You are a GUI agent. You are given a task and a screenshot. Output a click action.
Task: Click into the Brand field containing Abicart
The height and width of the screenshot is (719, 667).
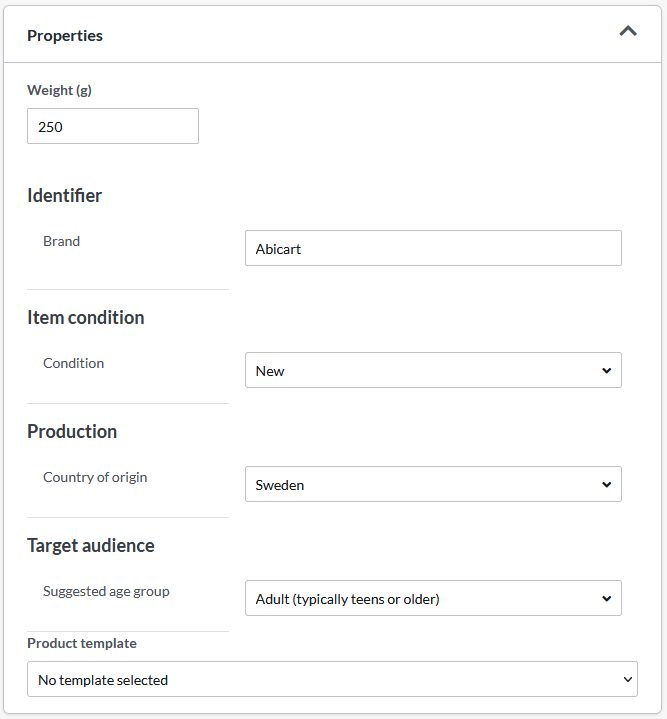(433, 248)
